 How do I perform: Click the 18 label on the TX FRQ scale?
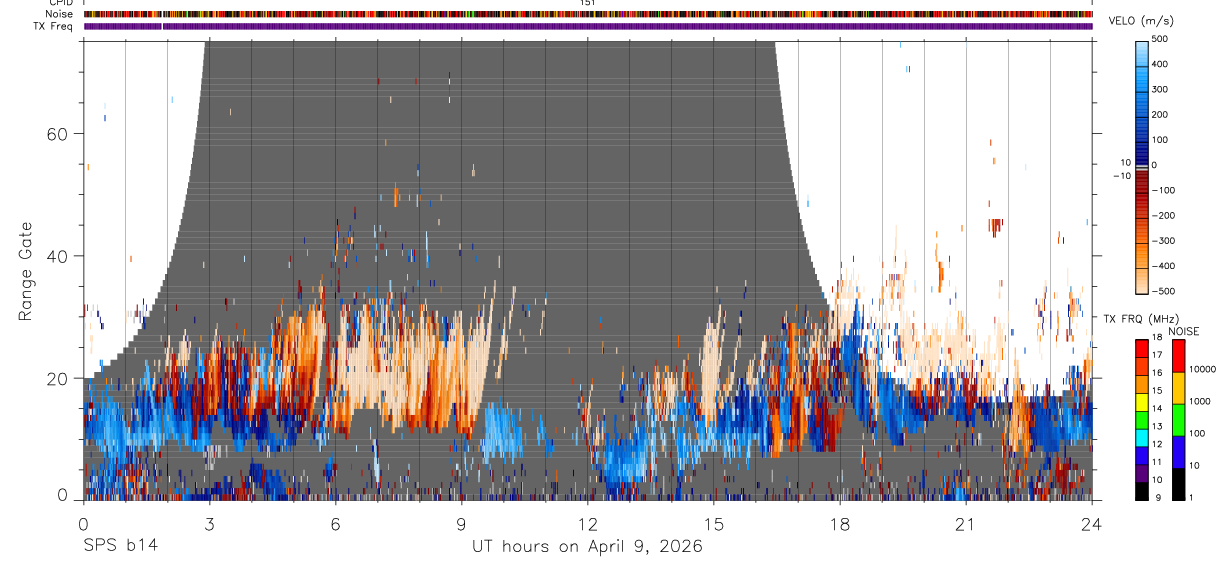click(x=1159, y=338)
